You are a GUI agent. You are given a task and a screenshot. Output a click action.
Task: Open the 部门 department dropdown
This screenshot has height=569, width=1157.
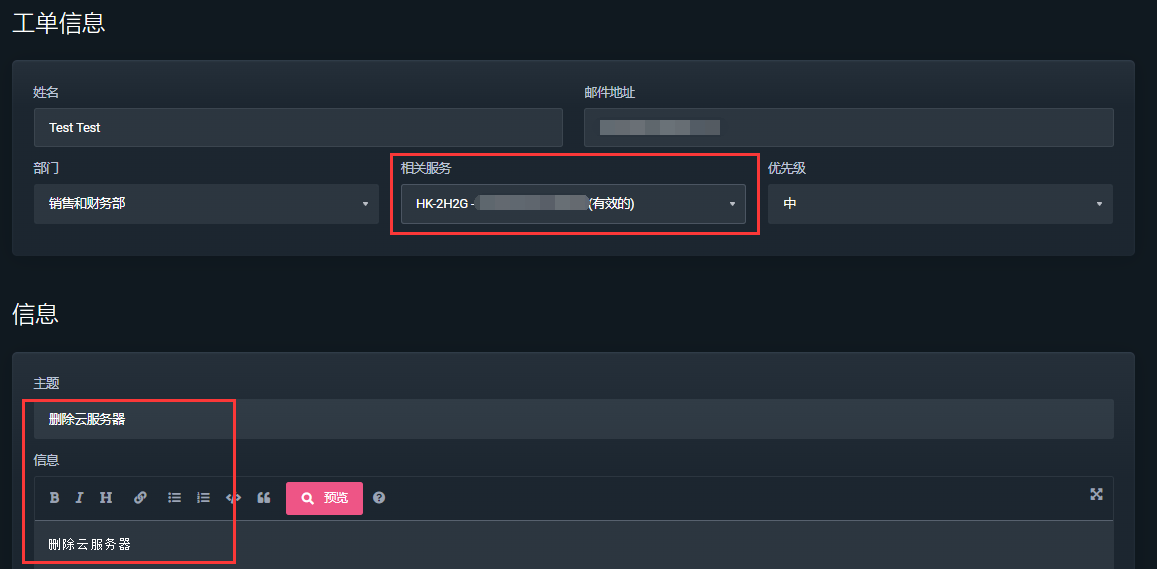[206, 204]
